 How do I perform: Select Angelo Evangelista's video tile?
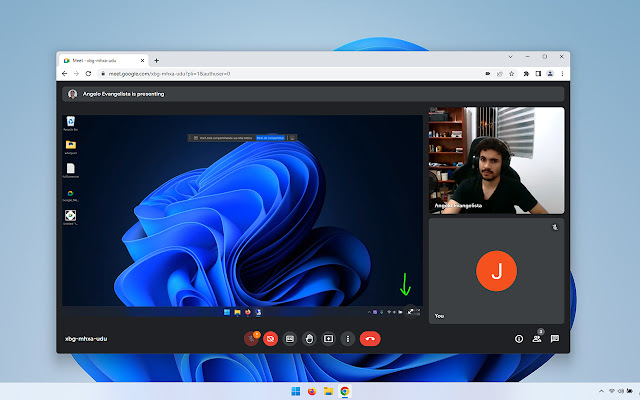tap(496, 160)
